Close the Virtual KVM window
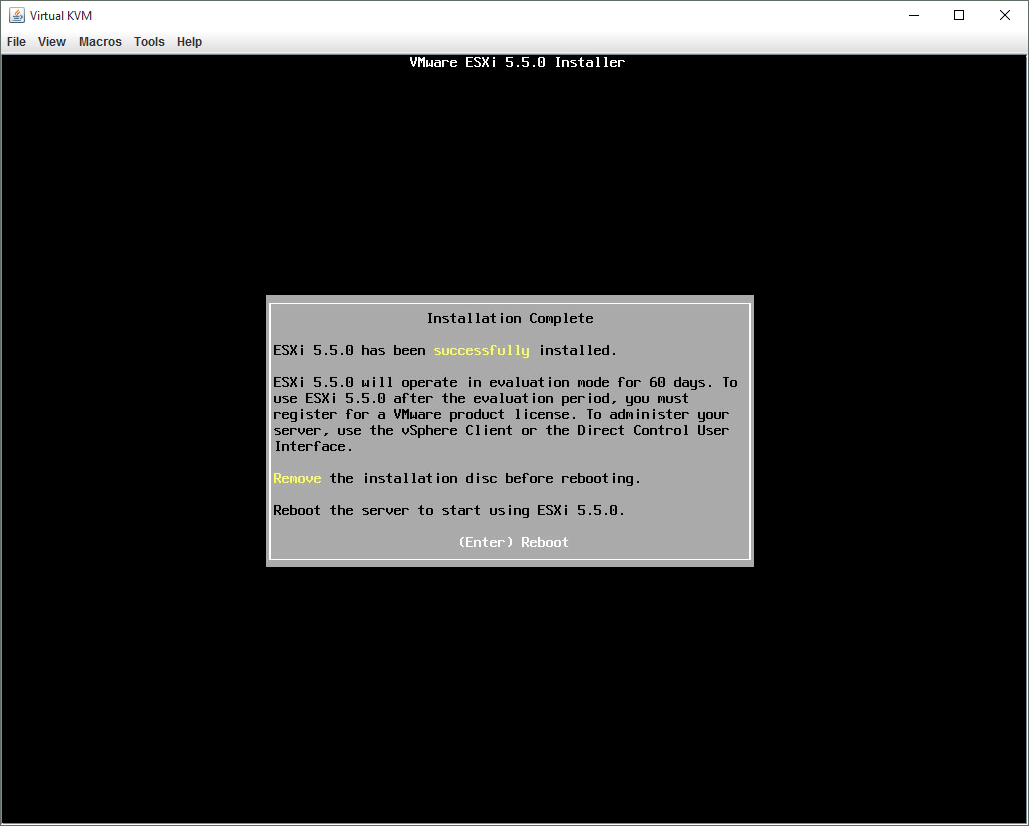This screenshot has height=826, width=1029. pyautogui.click(x=1005, y=15)
